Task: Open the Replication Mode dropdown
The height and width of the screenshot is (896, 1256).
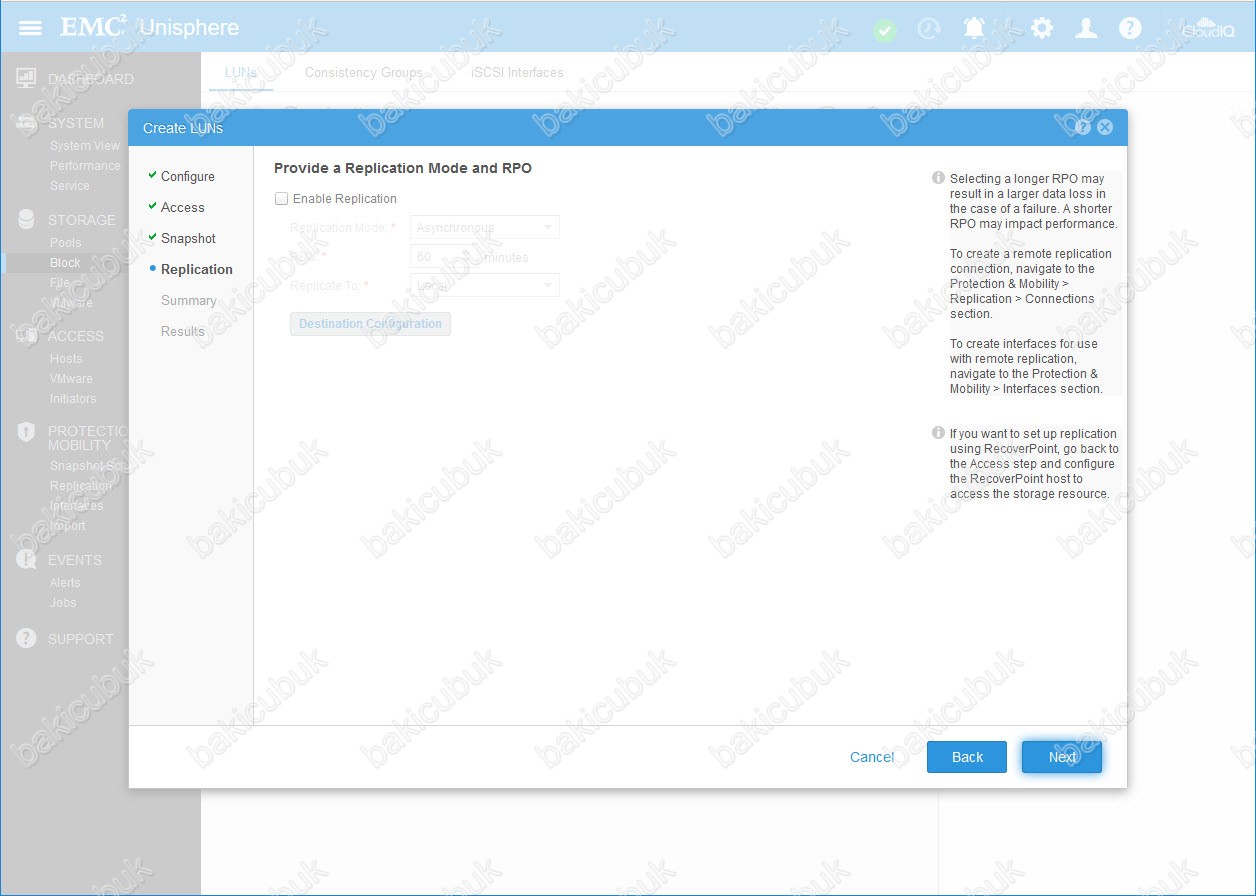Action: 485,227
